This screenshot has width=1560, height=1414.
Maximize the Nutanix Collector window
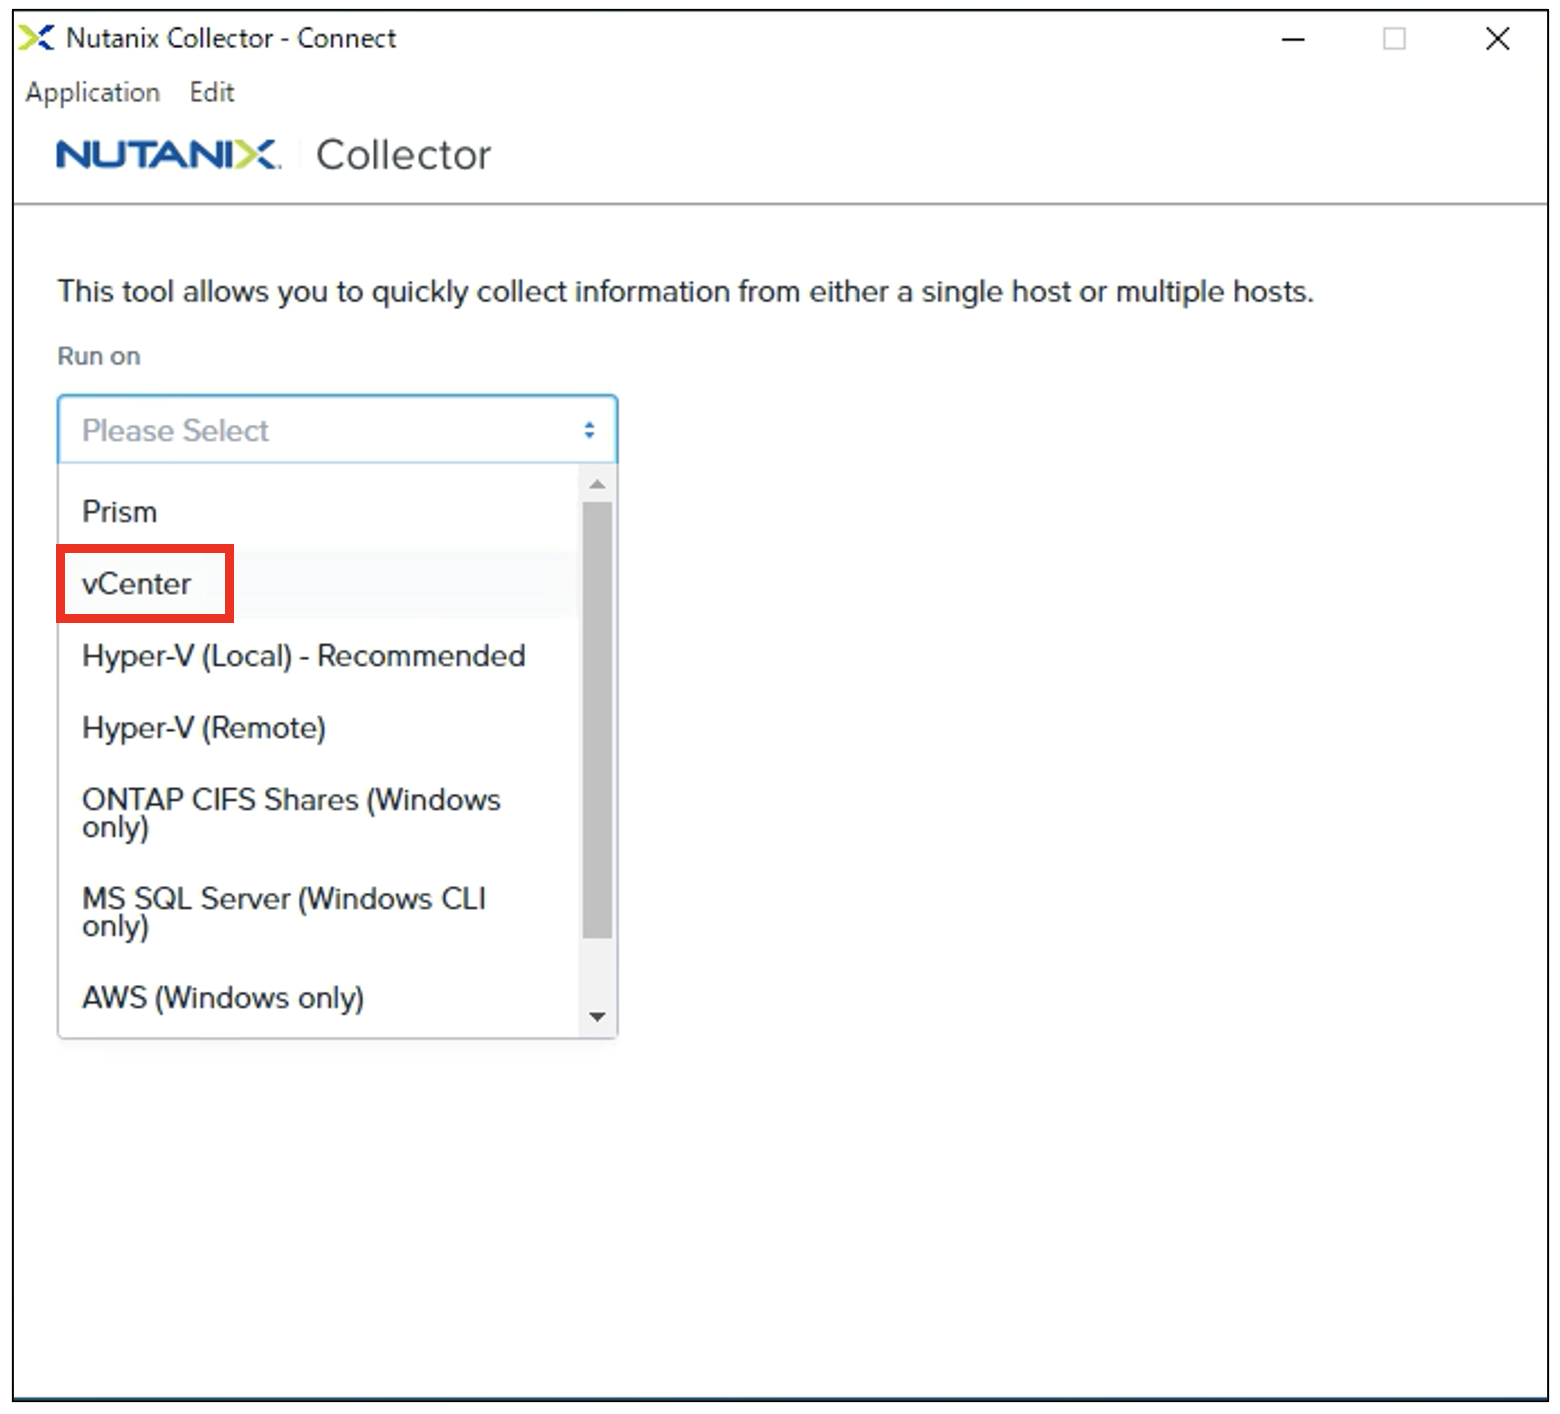1394,39
